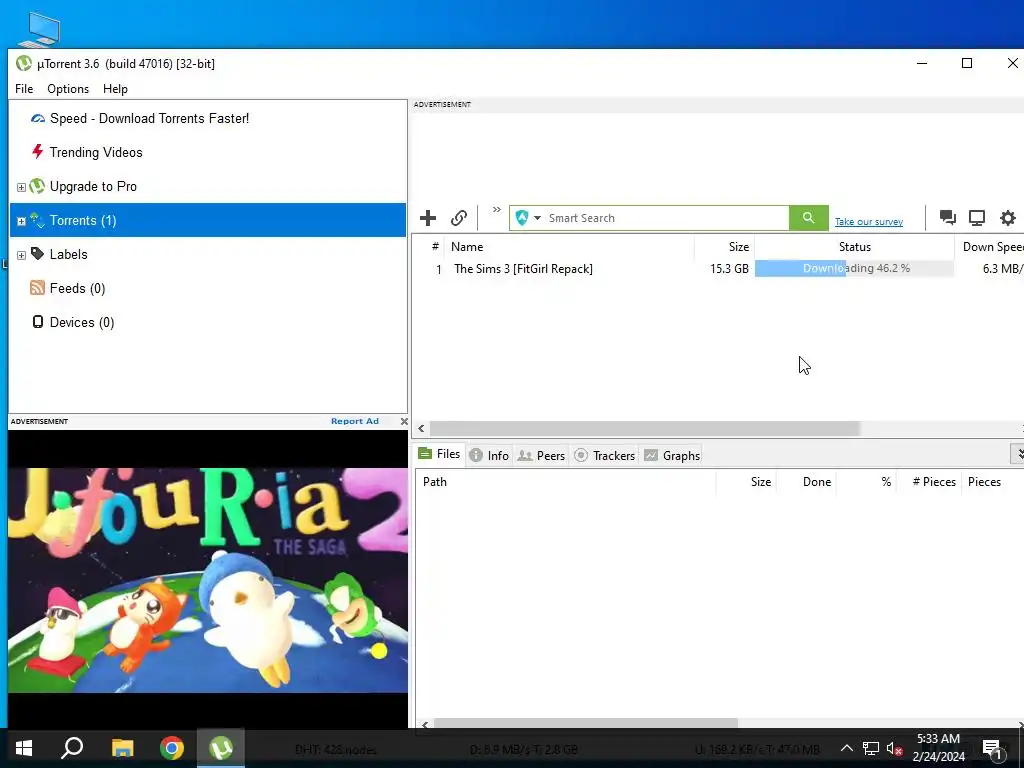Click the Add Torrent from URL link icon
This screenshot has width=1024, height=768.
459,218
